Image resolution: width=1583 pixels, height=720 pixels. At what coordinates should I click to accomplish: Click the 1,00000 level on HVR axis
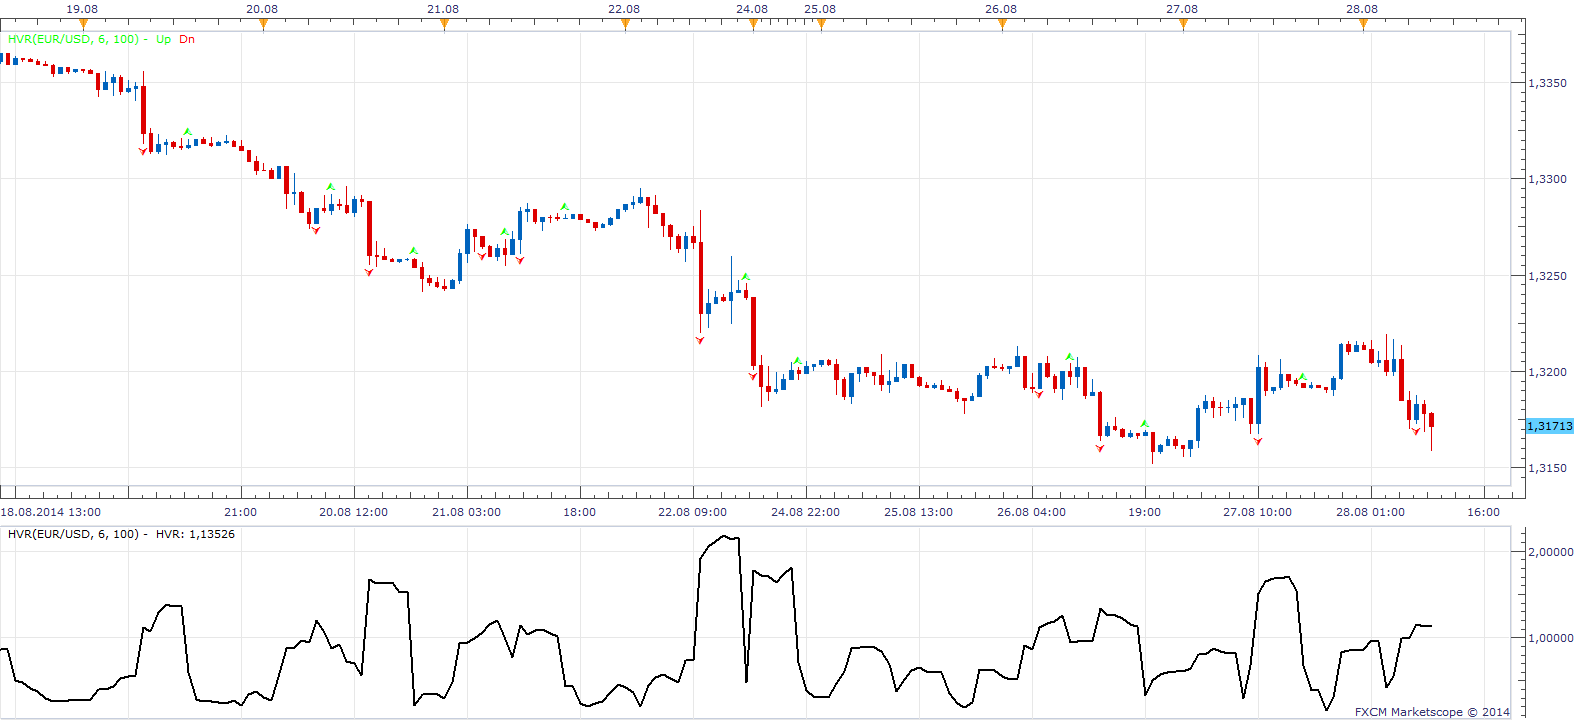(1551, 638)
